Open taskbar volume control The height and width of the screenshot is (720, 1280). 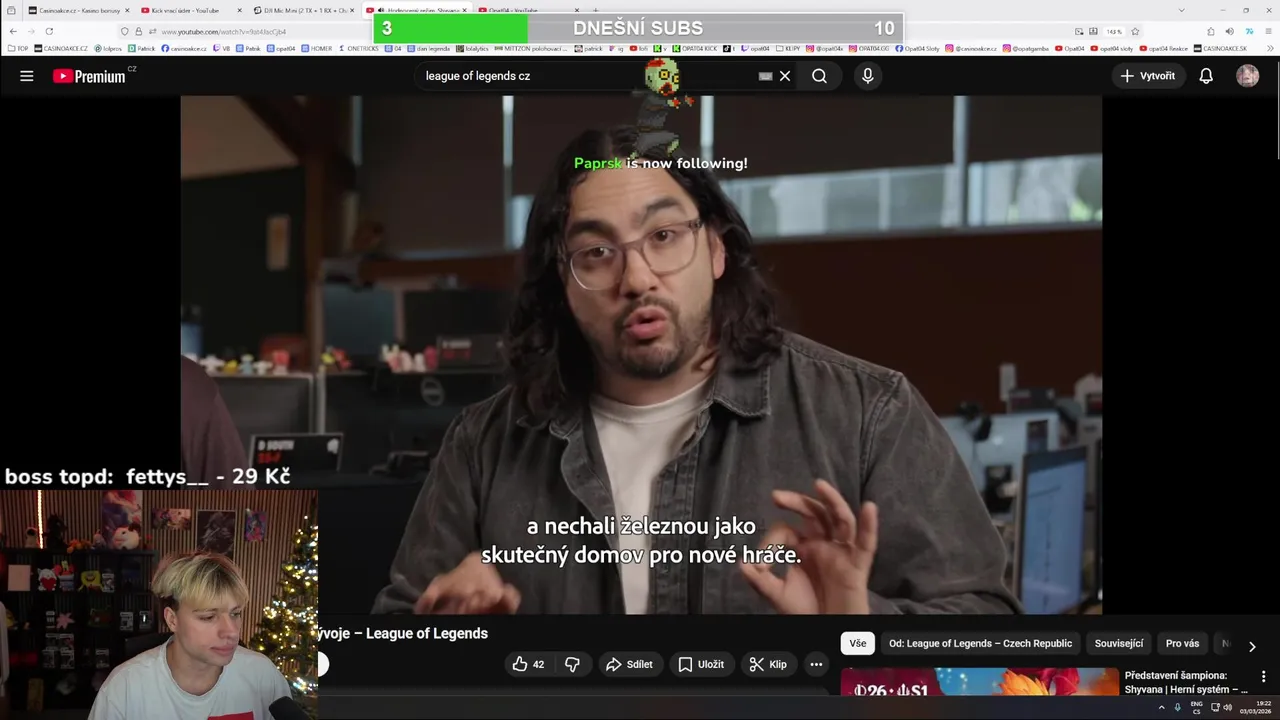pos(1228,707)
